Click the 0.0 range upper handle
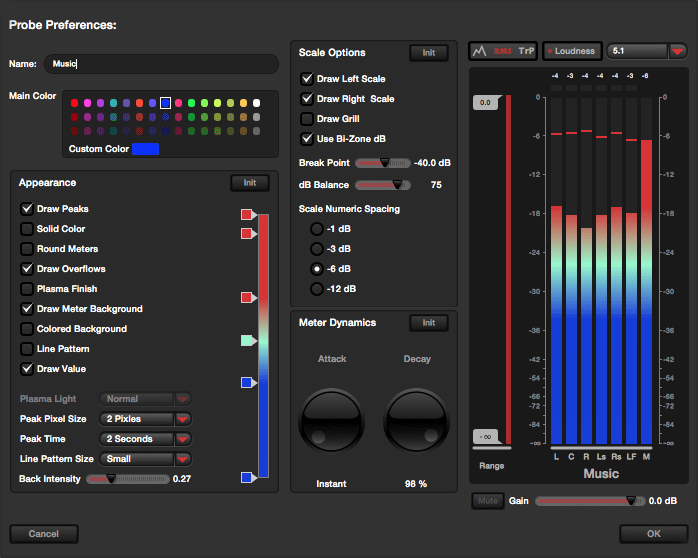The width and height of the screenshot is (698, 558). coord(487,103)
